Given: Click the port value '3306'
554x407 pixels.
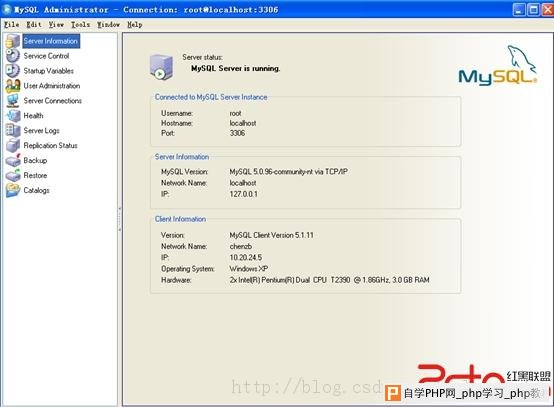Looking at the screenshot, I should 237,133.
